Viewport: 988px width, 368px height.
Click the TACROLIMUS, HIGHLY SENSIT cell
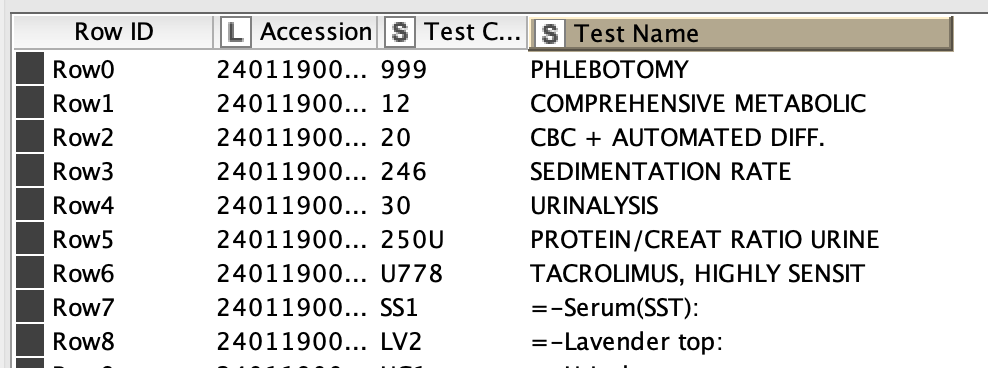[x=697, y=273]
